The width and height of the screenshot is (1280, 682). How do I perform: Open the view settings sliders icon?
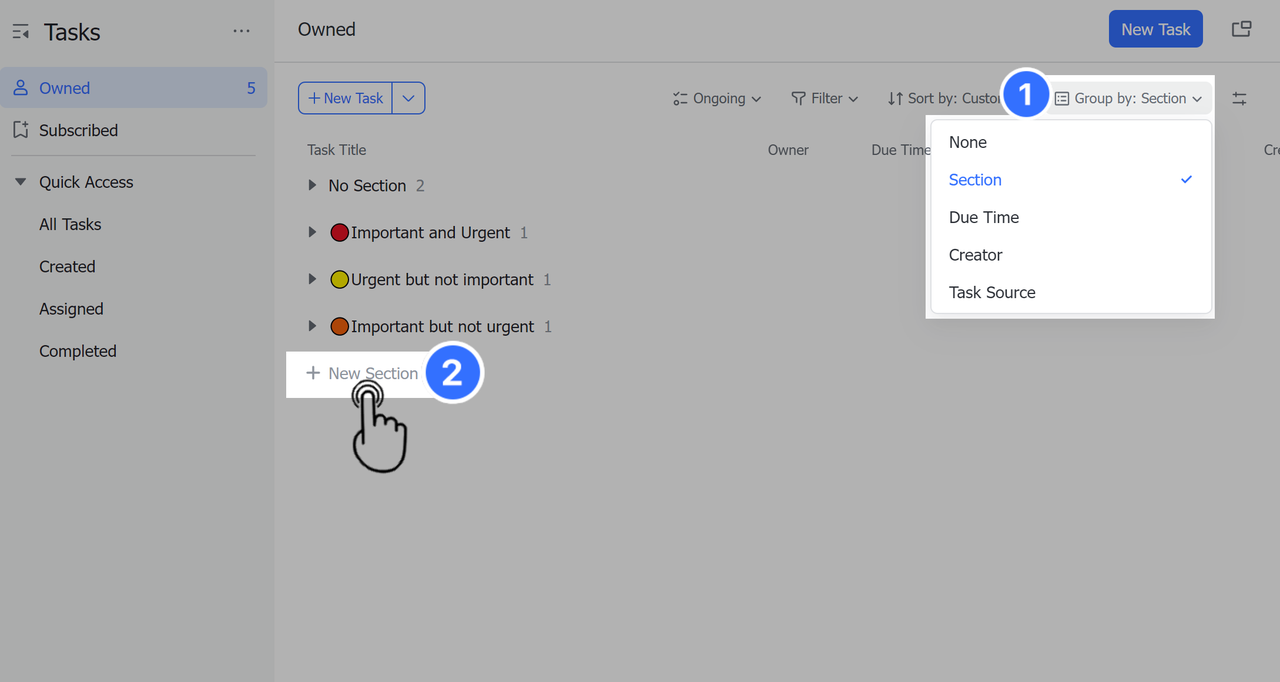tap(1239, 98)
